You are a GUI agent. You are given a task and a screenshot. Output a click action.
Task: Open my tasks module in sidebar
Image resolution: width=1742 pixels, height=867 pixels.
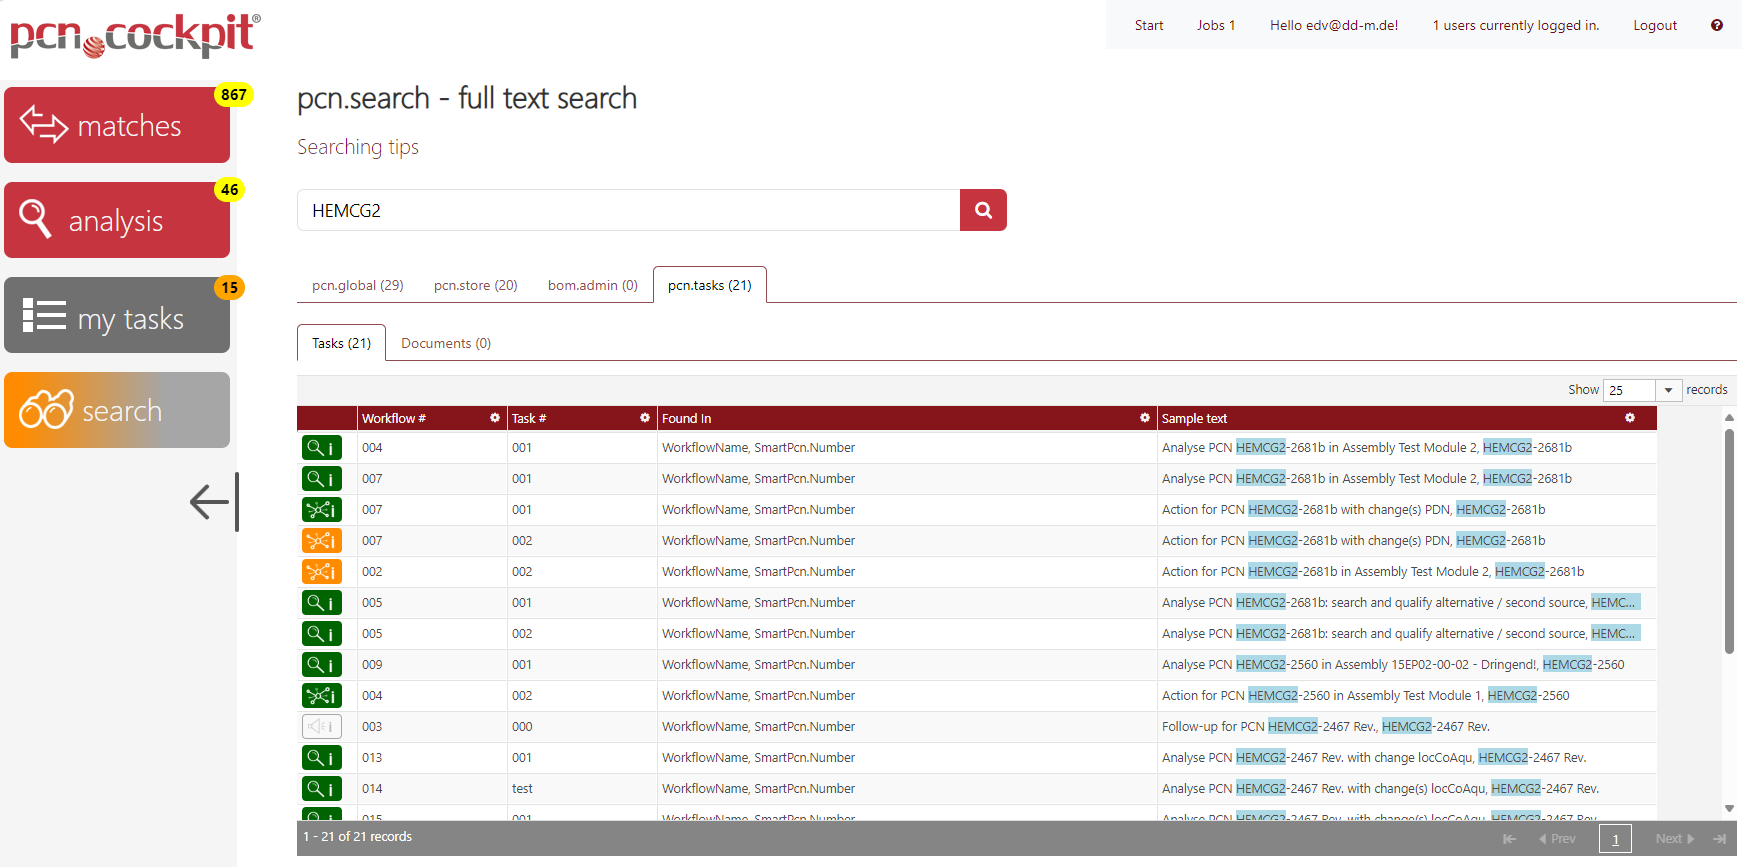[x=117, y=315]
